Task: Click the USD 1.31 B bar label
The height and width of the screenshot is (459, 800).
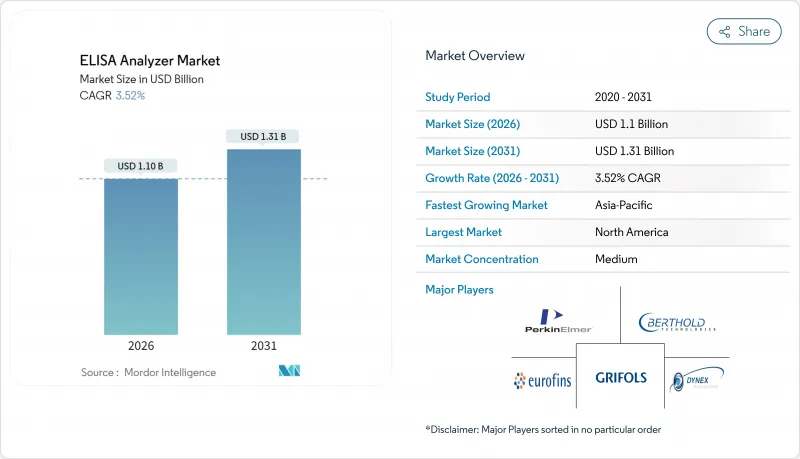Action: [264, 136]
